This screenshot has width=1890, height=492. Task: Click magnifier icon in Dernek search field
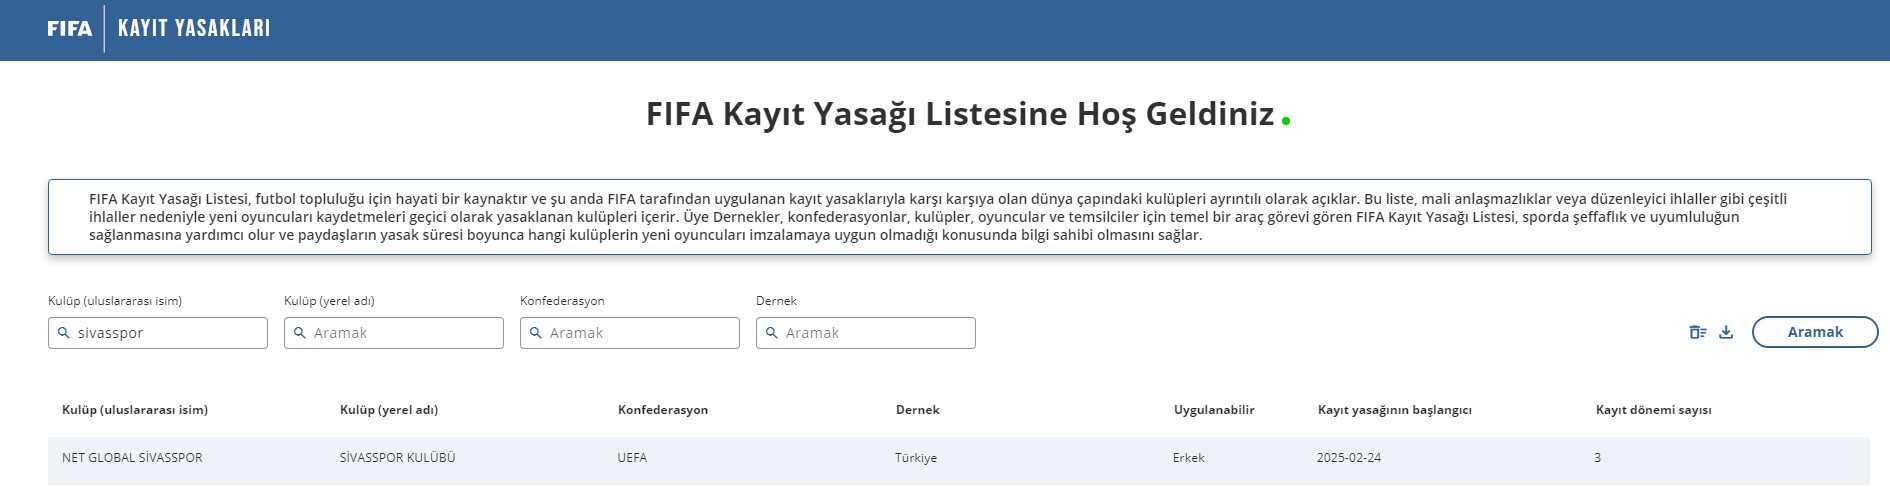point(772,333)
